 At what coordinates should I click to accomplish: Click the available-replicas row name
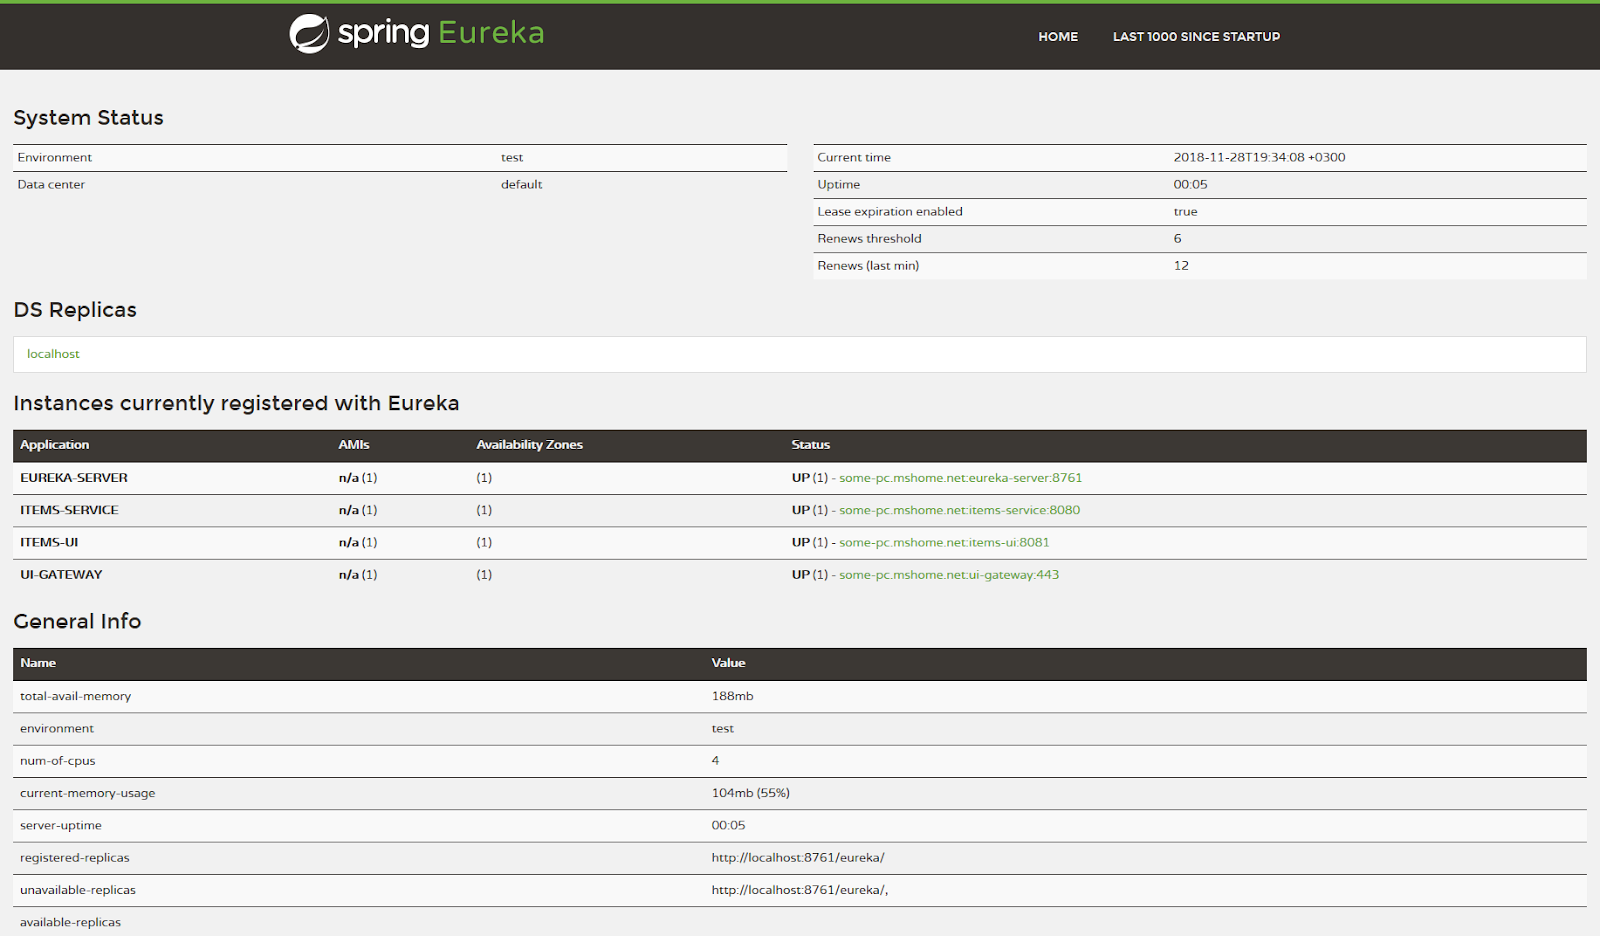coord(70,922)
